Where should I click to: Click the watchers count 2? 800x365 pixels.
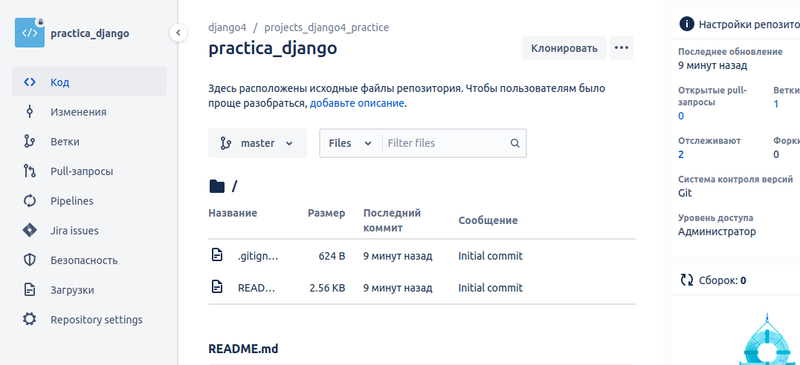[x=681, y=154]
